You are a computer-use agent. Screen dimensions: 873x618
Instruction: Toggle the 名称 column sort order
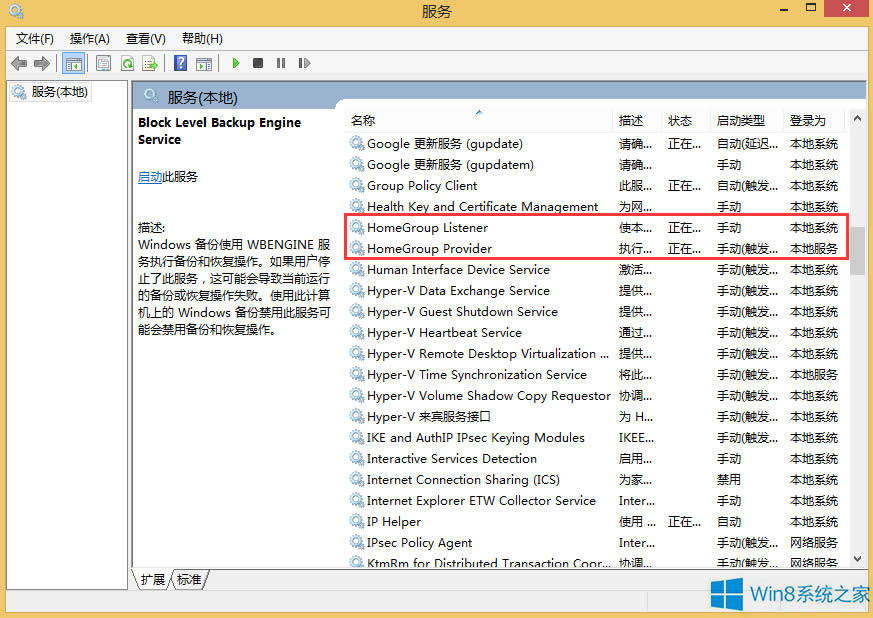(x=362, y=119)
